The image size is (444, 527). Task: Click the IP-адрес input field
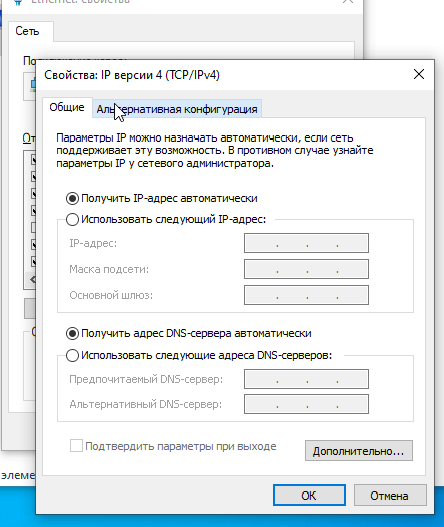(x=306, y=243)
